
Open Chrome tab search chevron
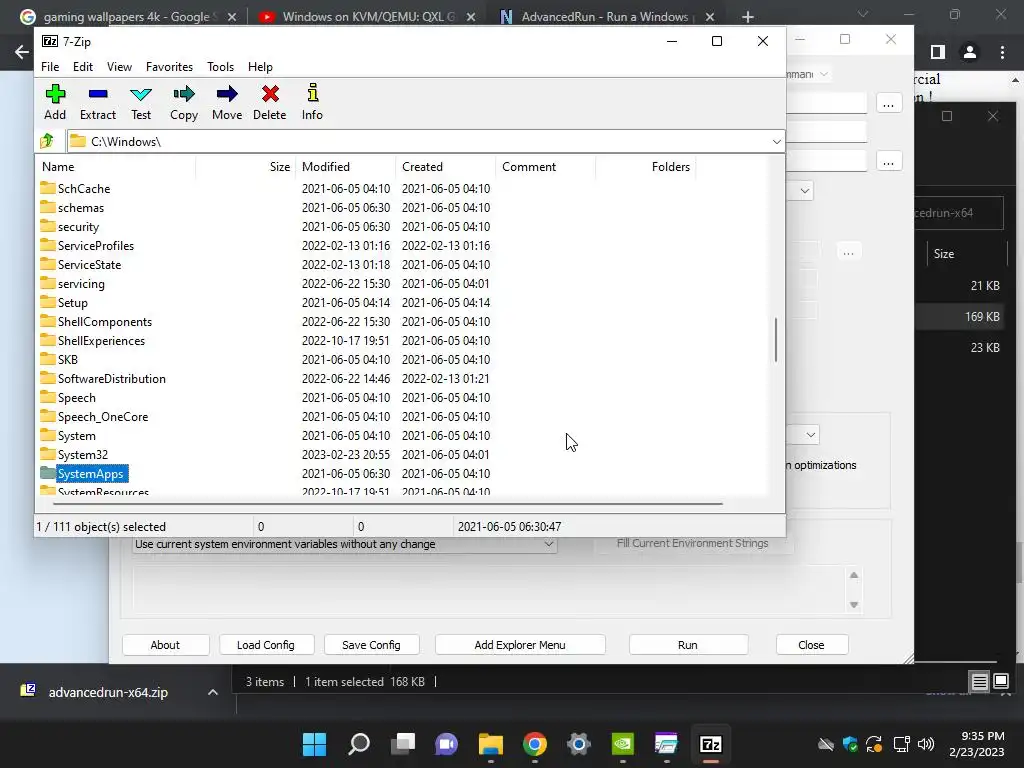pos(863,14)
